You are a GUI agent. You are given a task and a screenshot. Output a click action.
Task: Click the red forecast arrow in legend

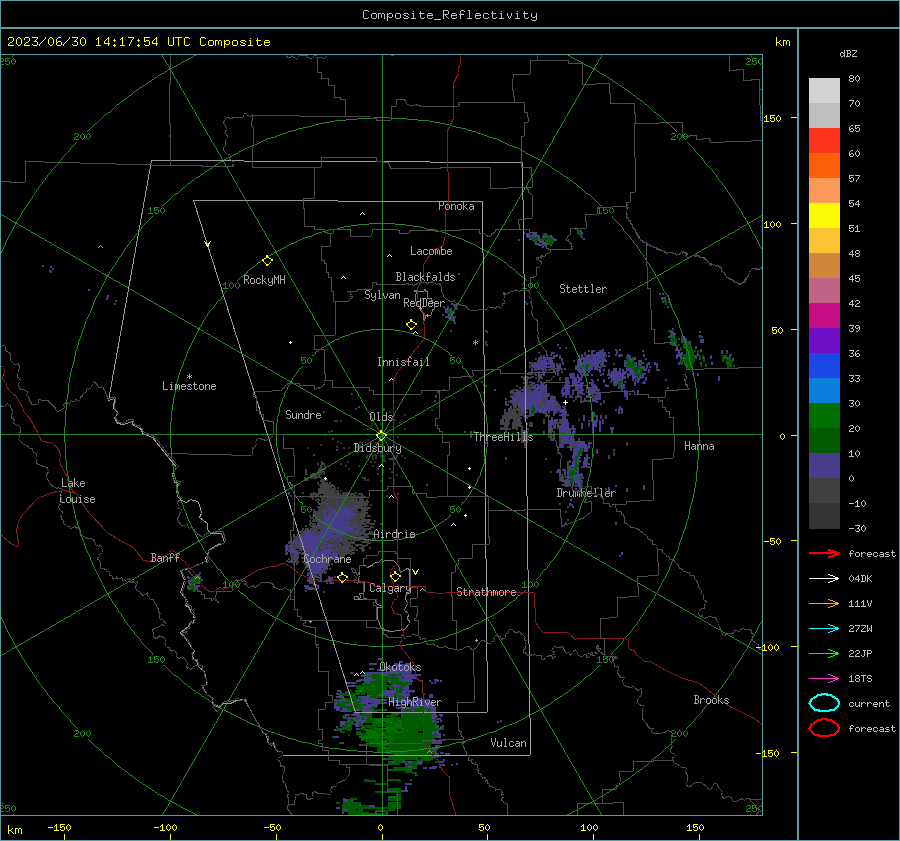[x=824, y=553]
